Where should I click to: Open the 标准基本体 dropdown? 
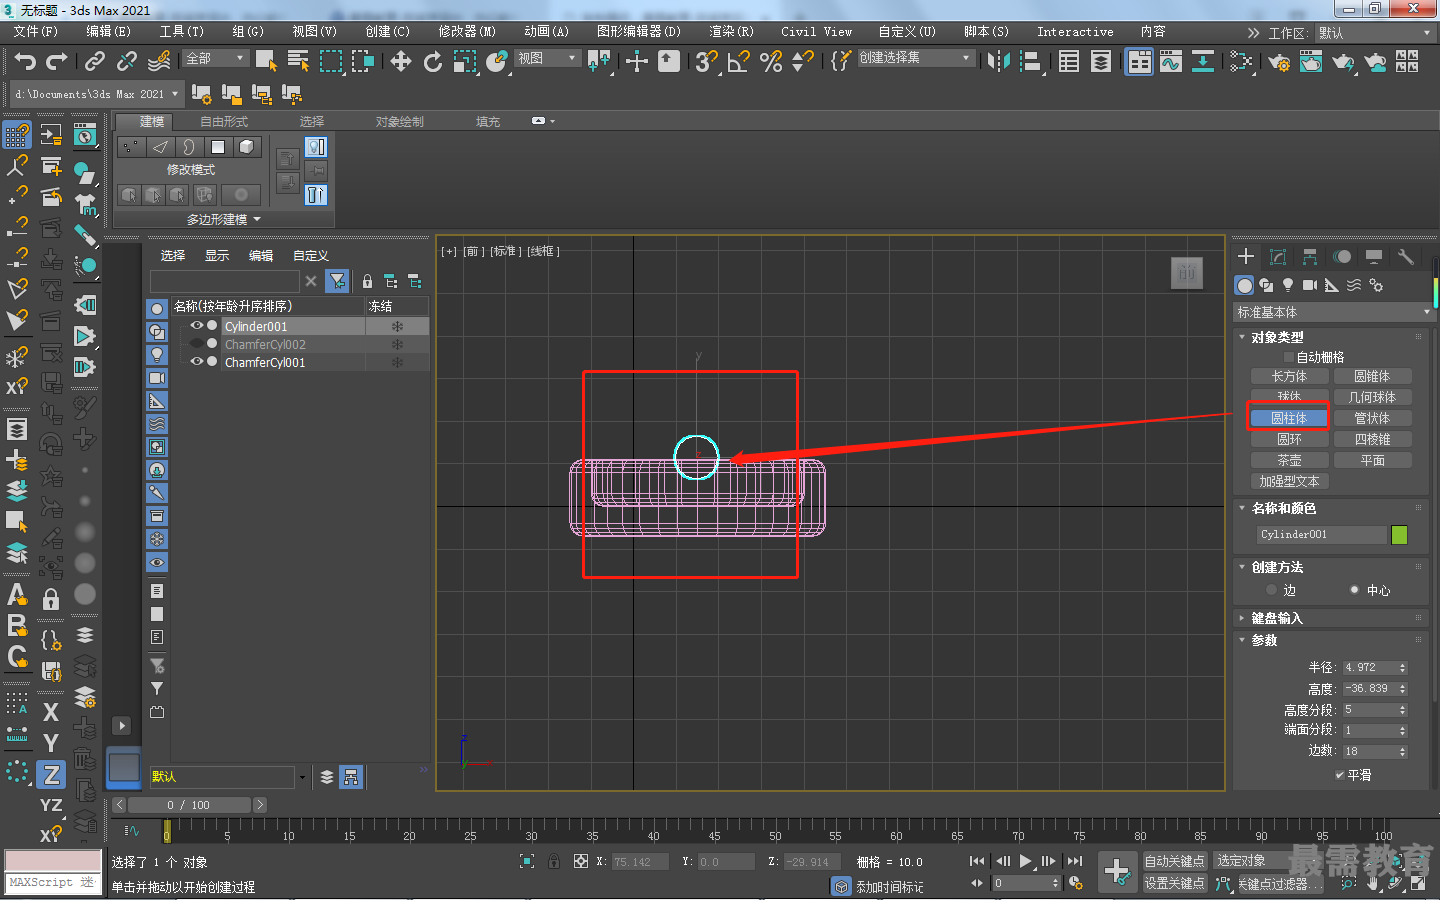[x=1333, y=313]
